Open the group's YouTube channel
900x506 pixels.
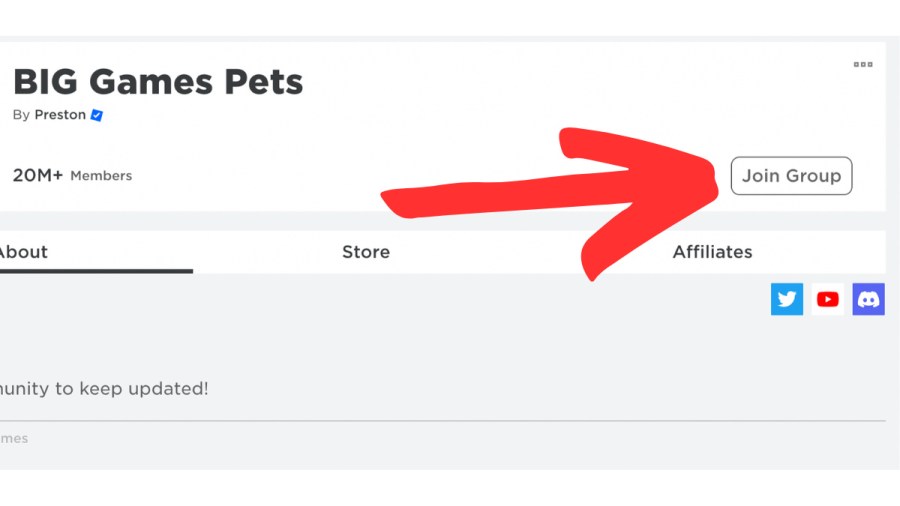828,299
